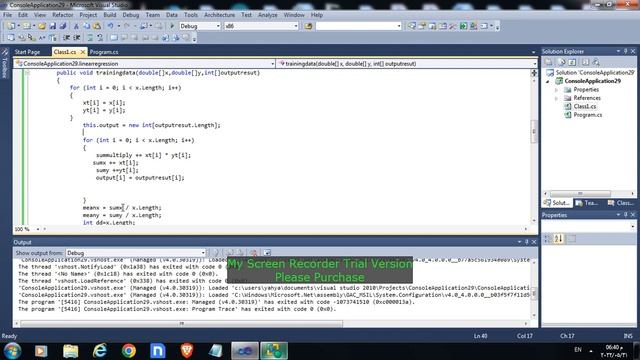Clear All icon in Output panel

tap(253, 253)
